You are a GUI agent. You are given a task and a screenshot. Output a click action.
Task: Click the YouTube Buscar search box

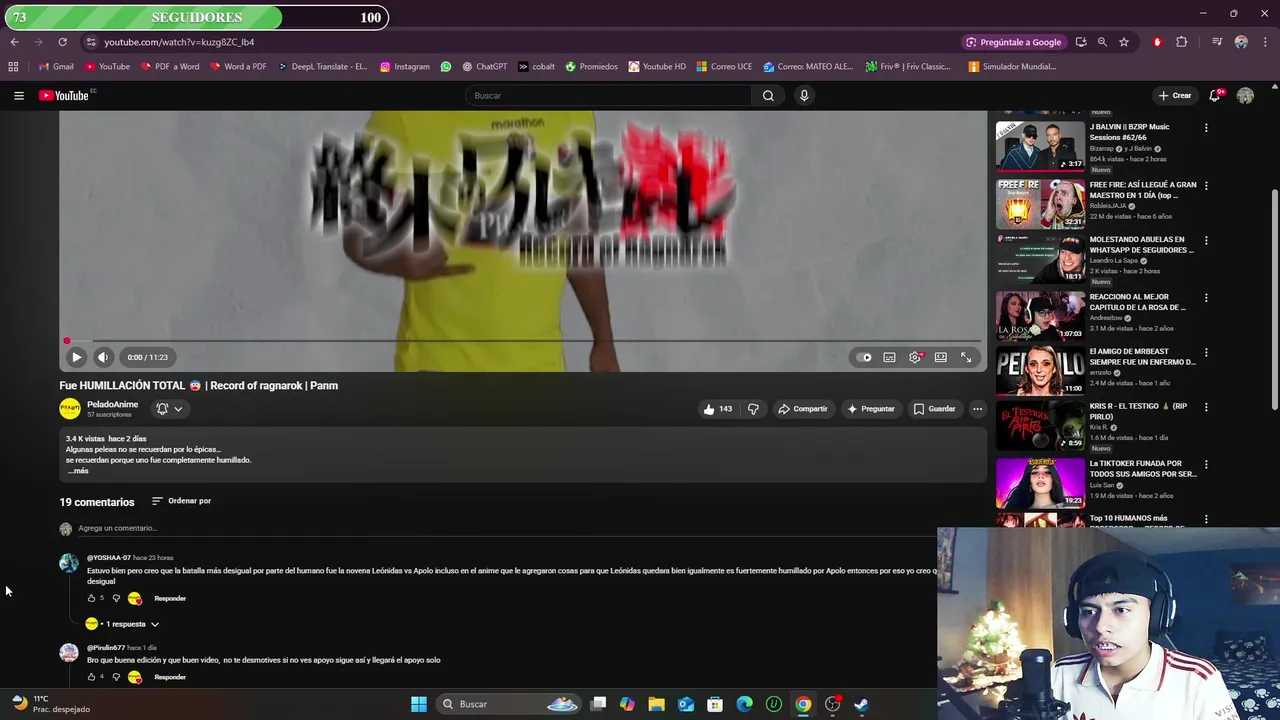click(608, 95)
